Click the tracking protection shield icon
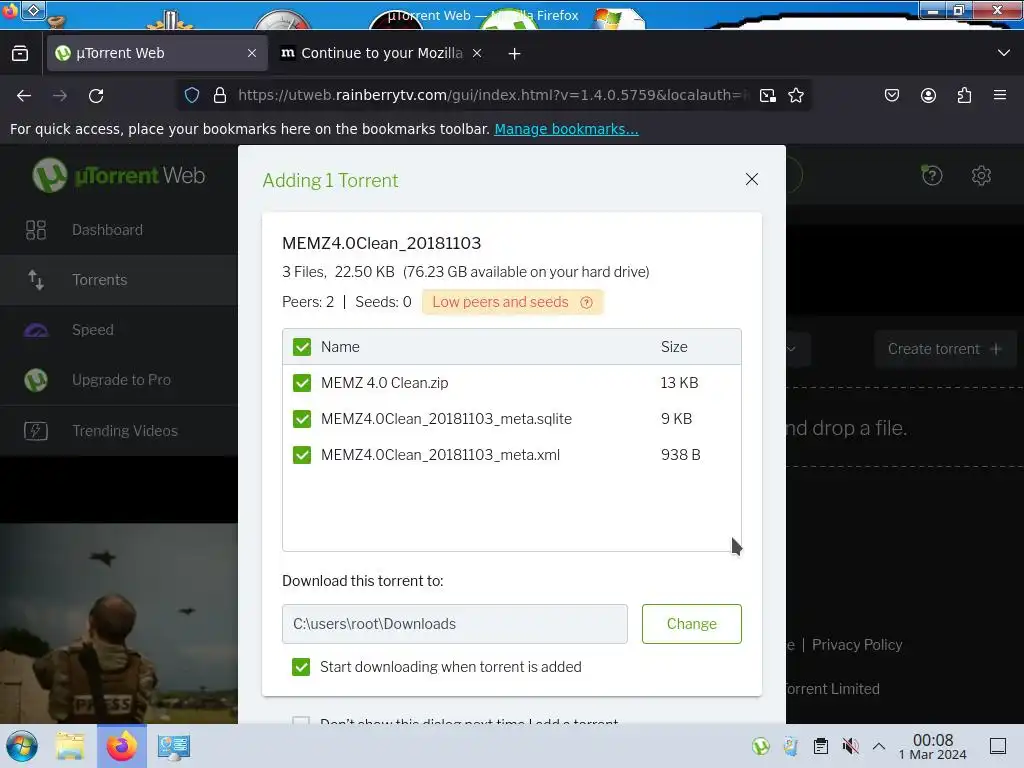1024x768 pixels. 192,95
